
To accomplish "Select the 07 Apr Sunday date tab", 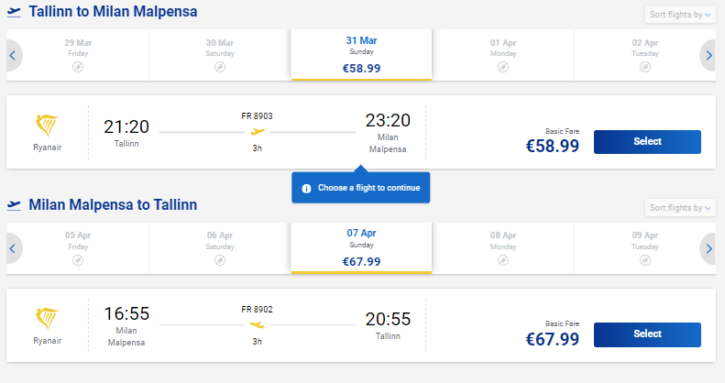I will click(362, 248).
